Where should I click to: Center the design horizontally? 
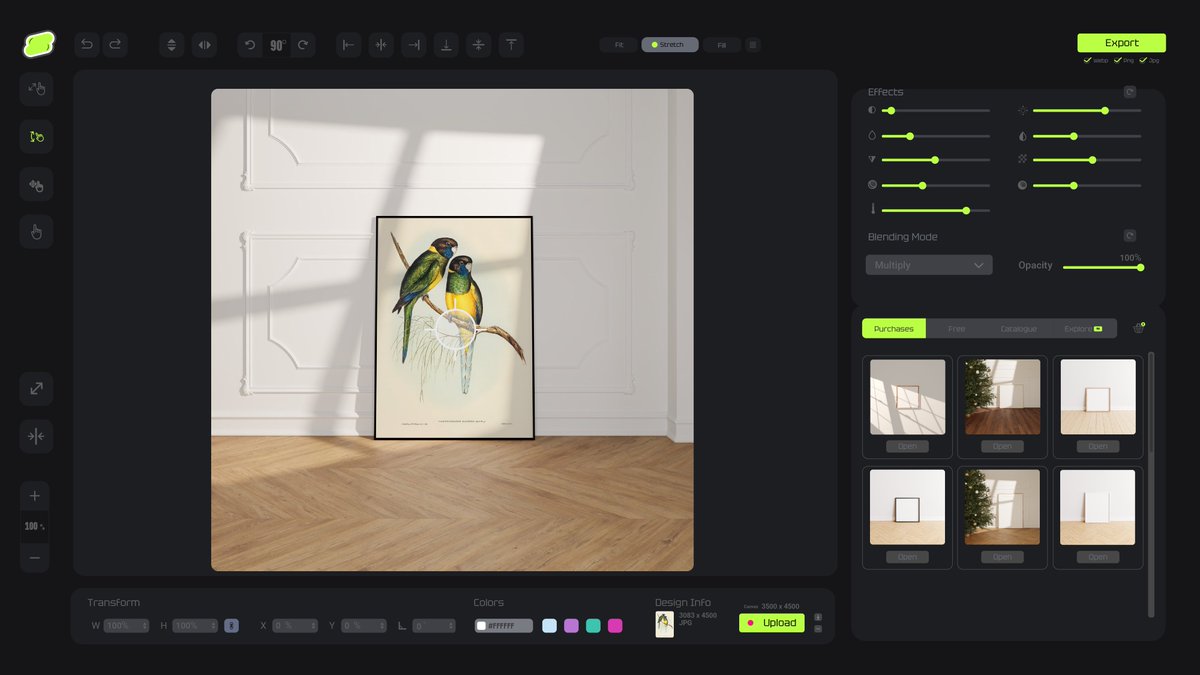pyautogui.click(x=381, y=45)
